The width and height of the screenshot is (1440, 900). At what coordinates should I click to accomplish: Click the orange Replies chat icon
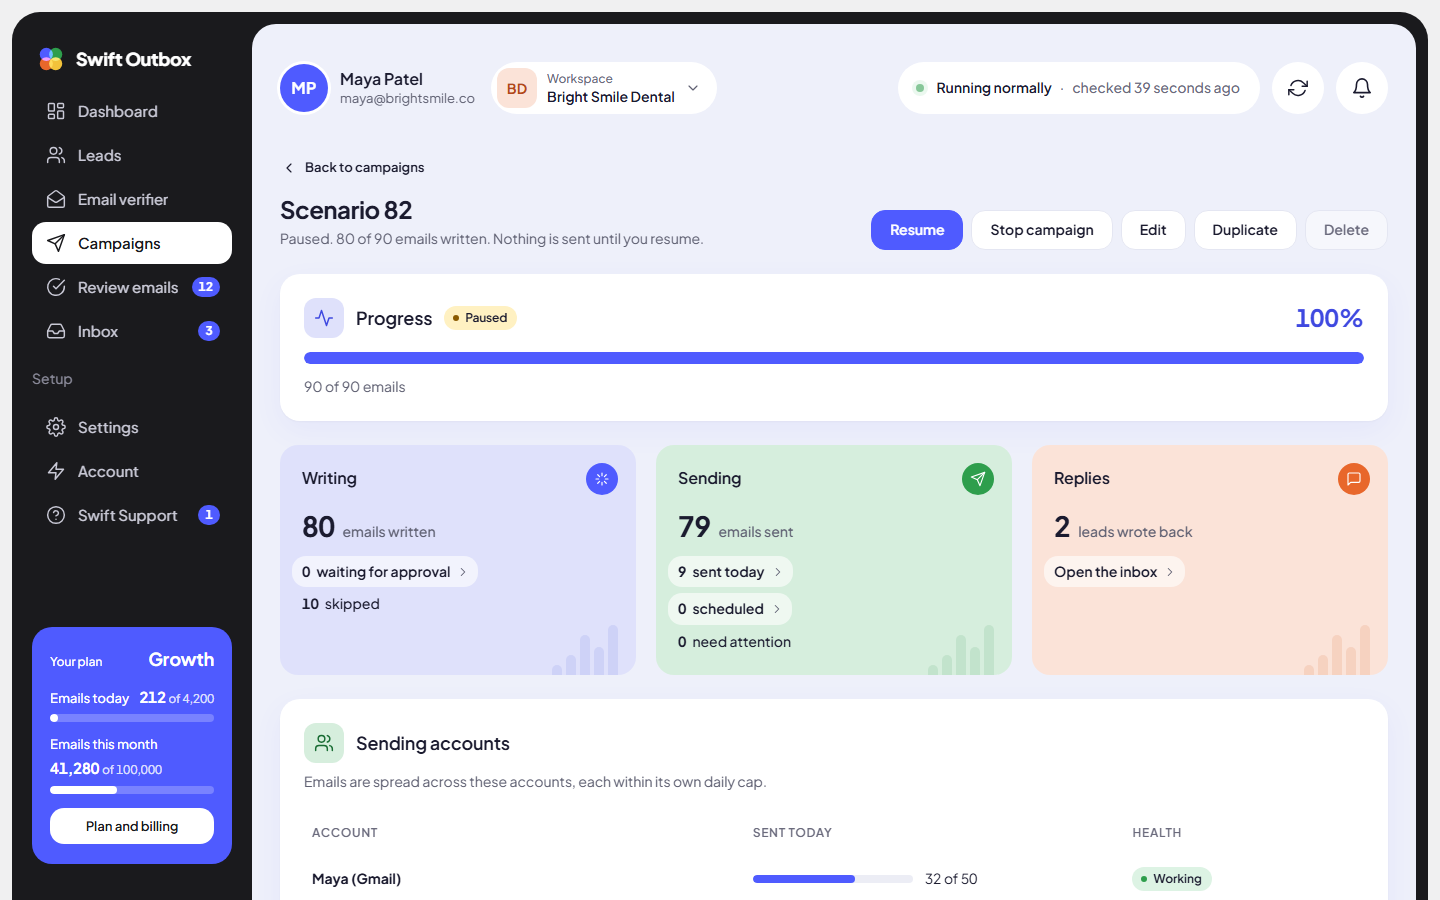tap(1354, 479)
